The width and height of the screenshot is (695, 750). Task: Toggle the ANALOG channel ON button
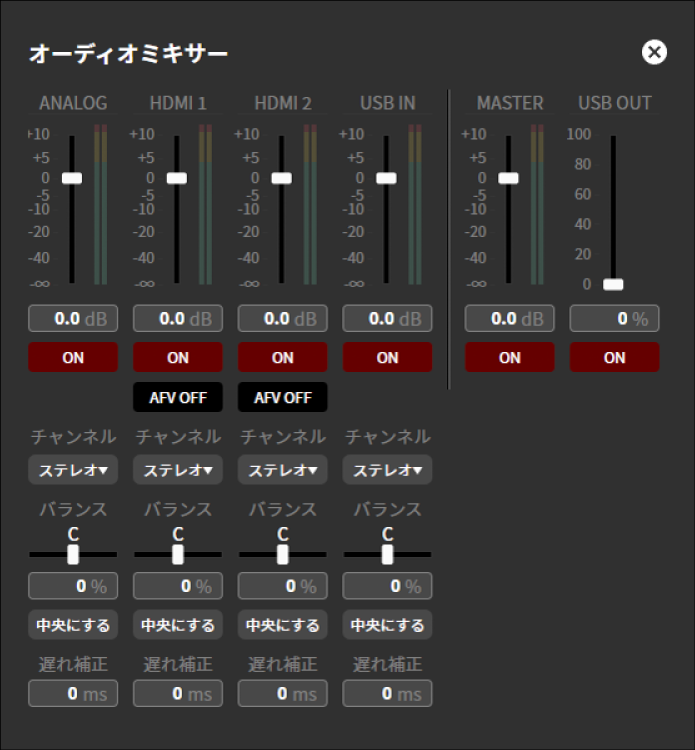73,357
